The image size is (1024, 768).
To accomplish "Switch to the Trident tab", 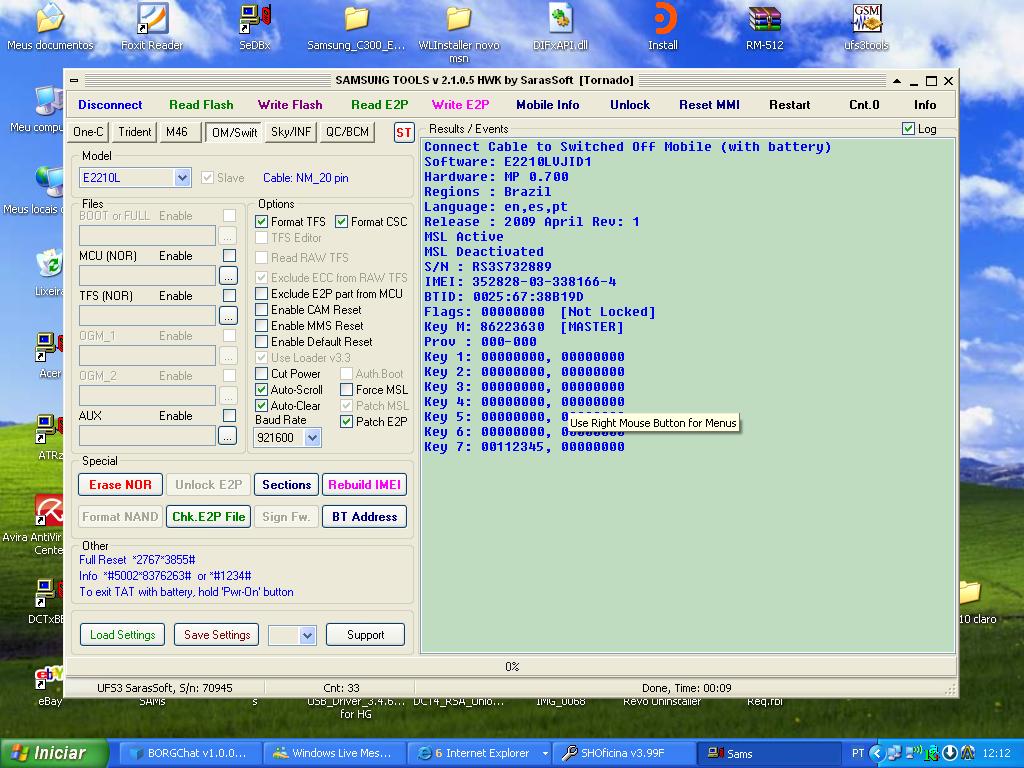I will click(135, 133).
